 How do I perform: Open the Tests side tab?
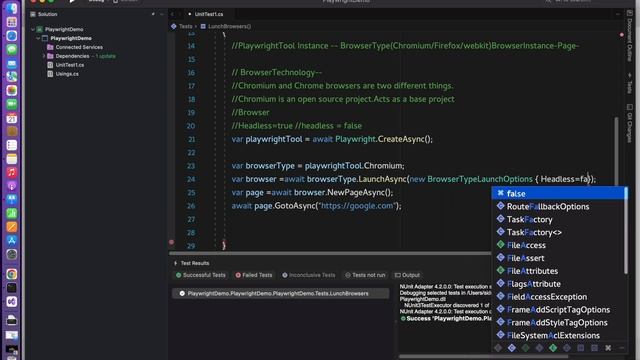pyautogui.click(x=629, y=84)
